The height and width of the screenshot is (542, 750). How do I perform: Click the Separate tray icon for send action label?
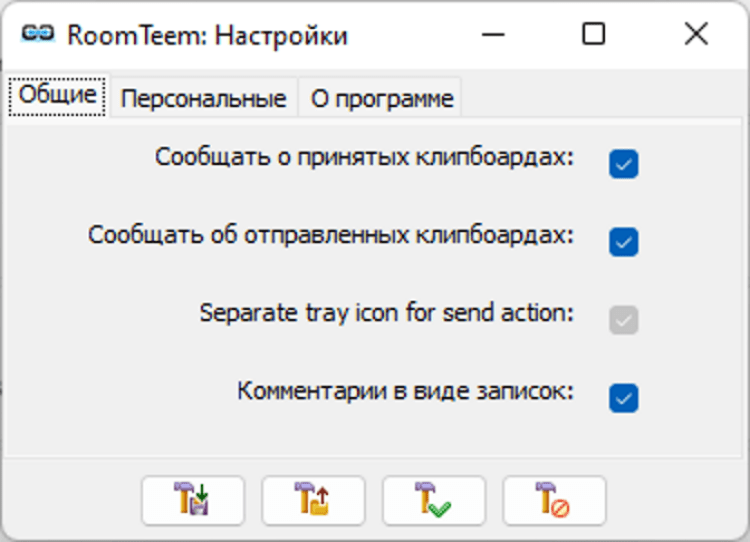(x=386, y=313)
